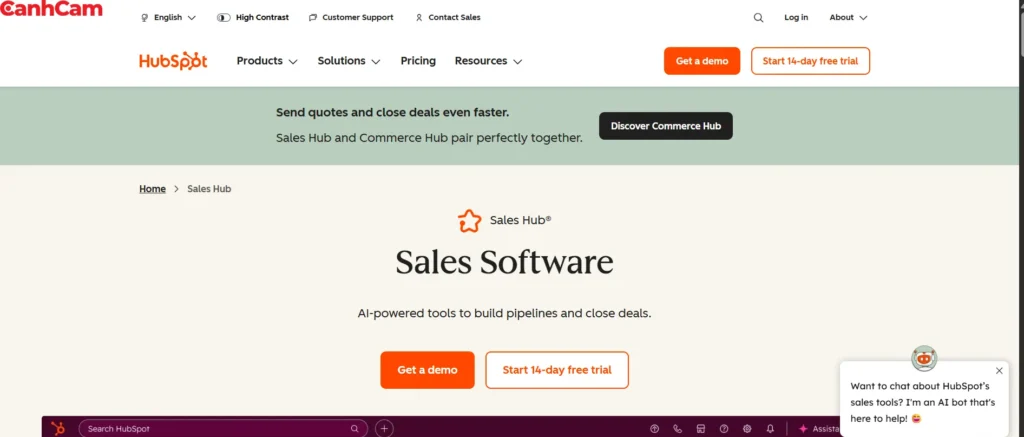Click the header Get a demo button

pyautogui.click(x=702, y=61)
